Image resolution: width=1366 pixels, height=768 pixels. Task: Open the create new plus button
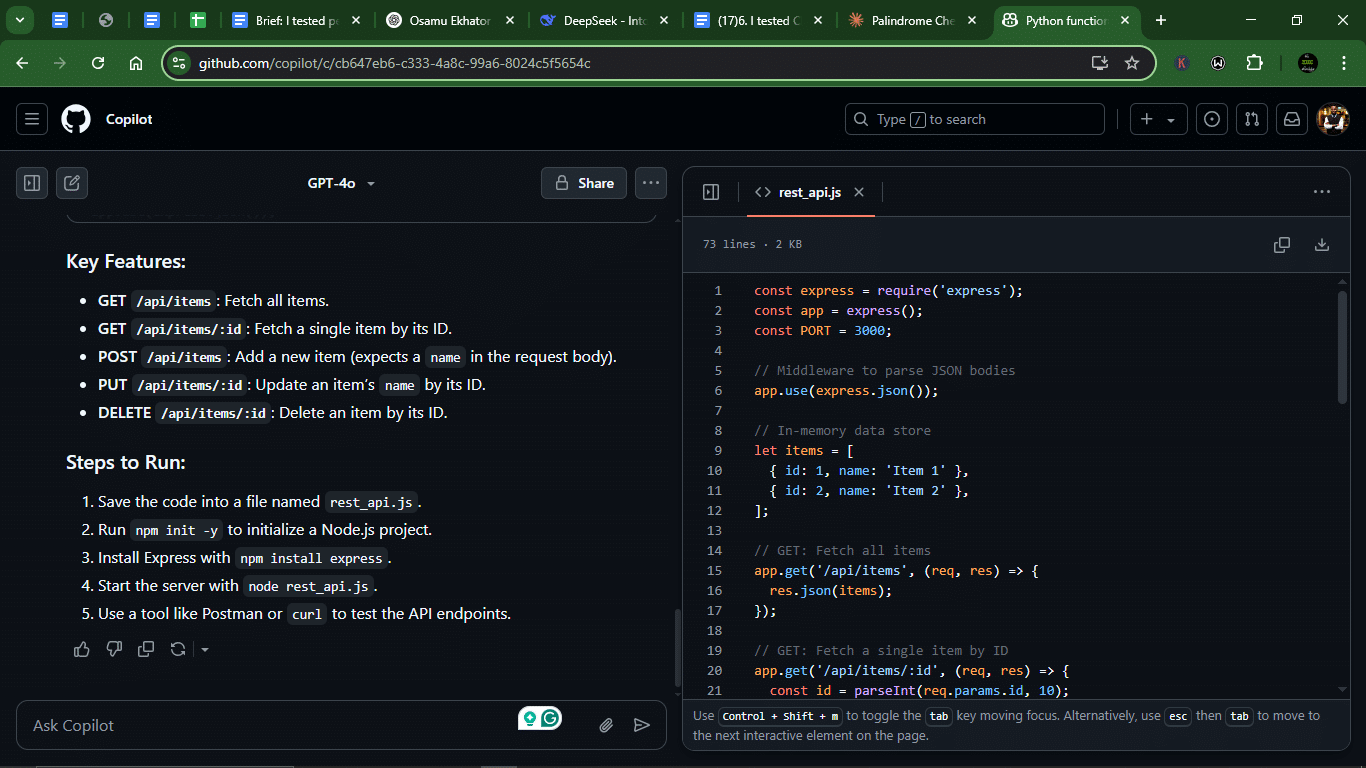(x=1148, y=119)
